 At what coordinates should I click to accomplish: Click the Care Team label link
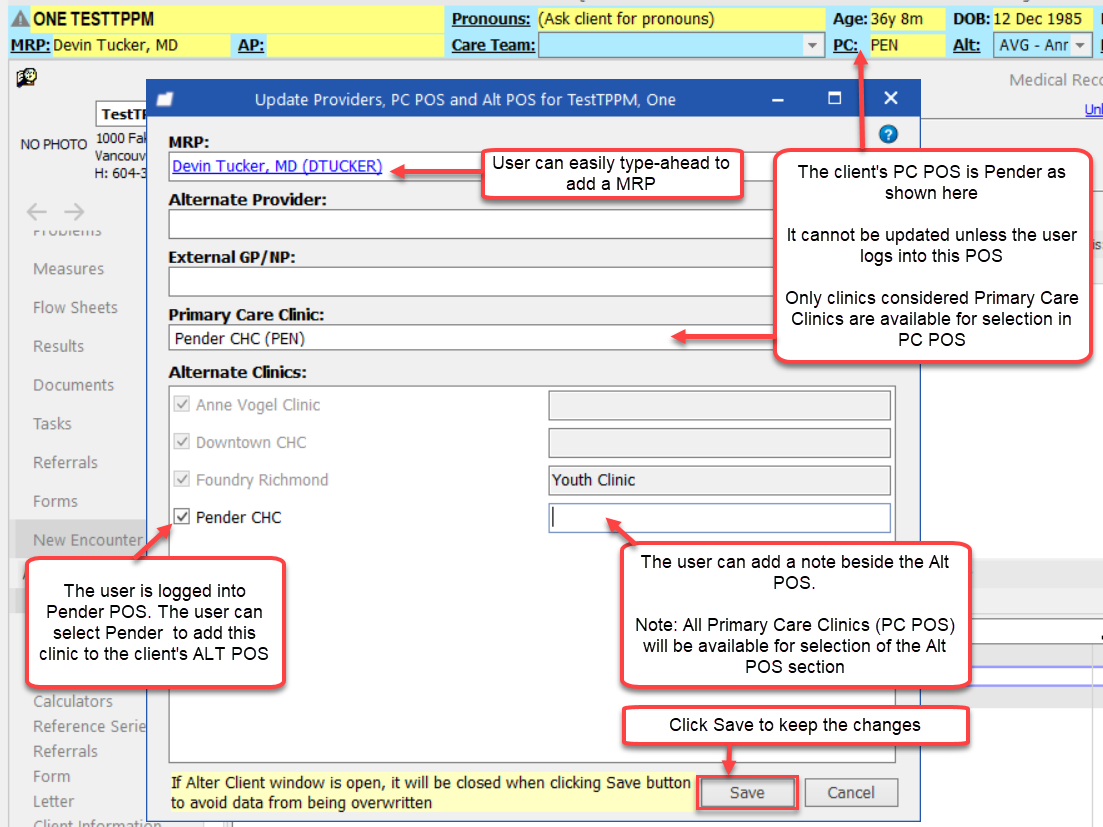[x=493, y=46]
